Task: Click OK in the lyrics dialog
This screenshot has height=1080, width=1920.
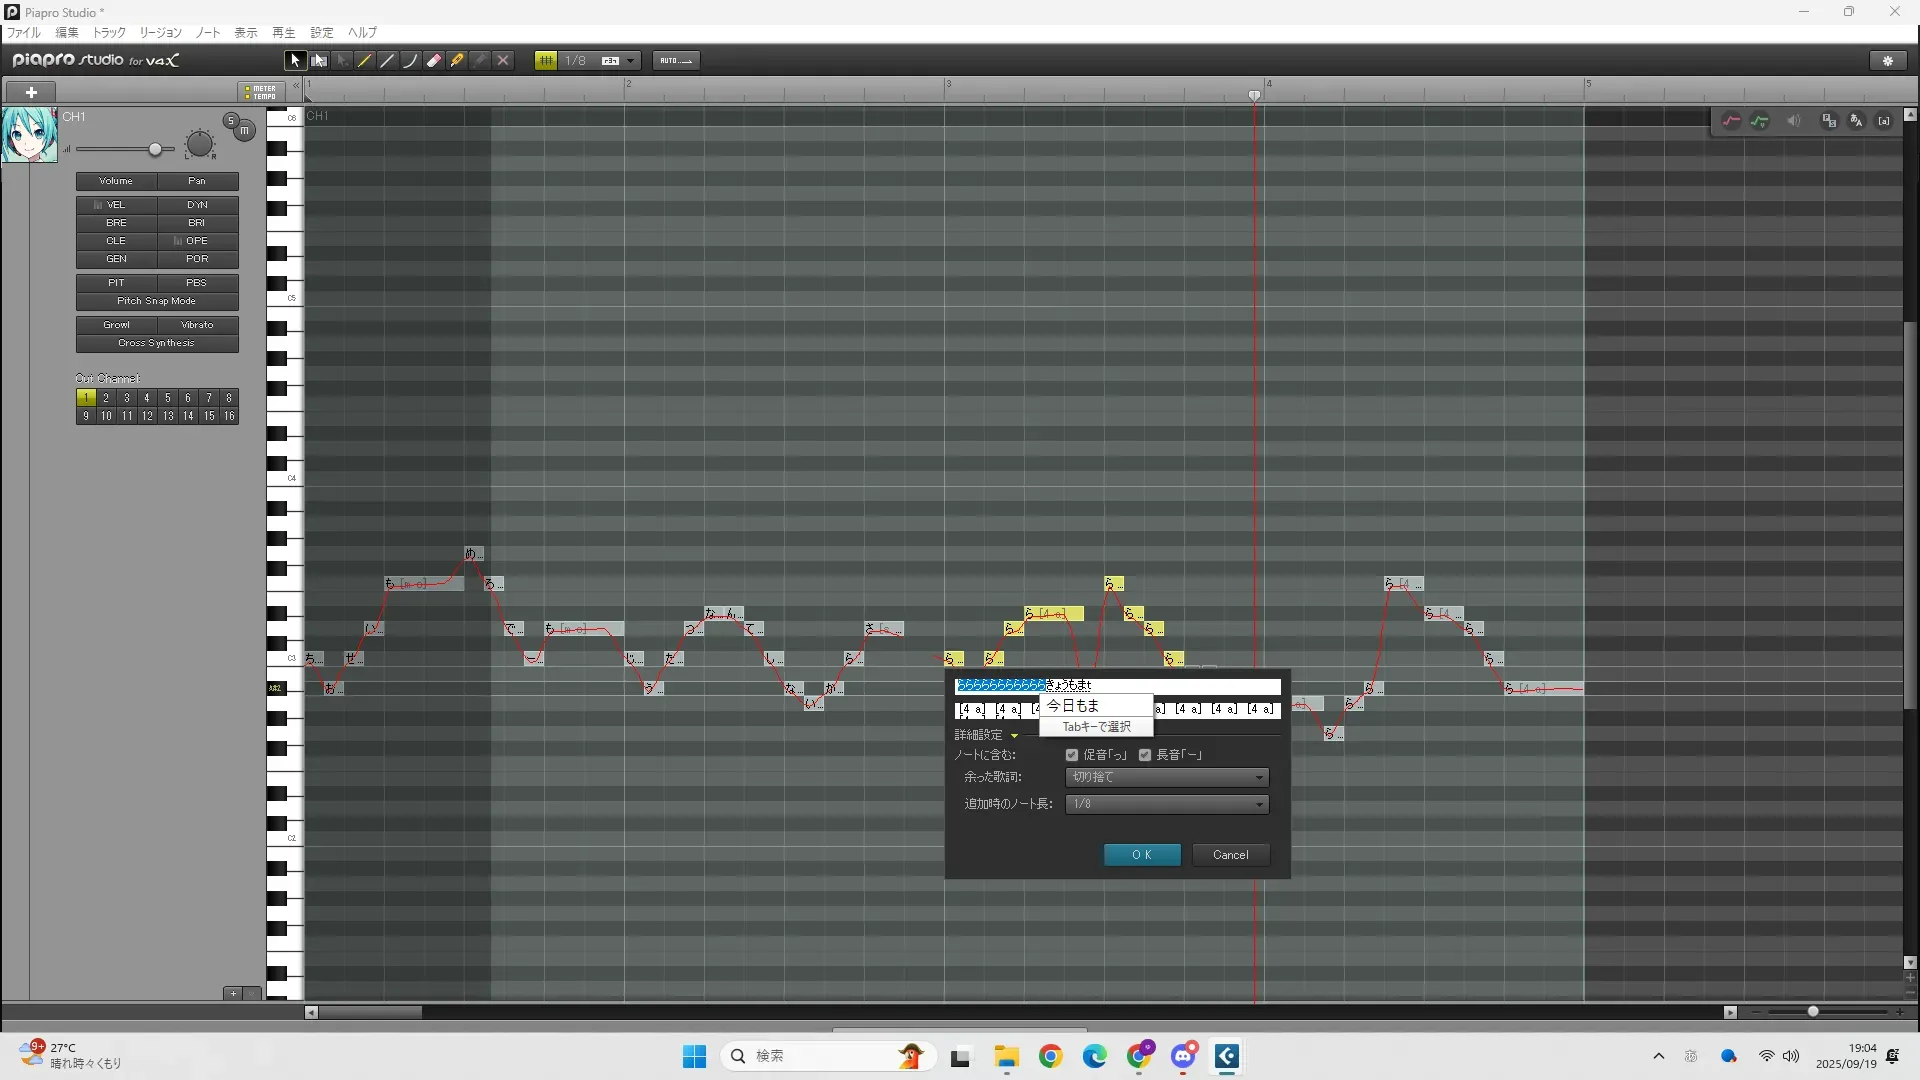Action: pos(1142,855)
